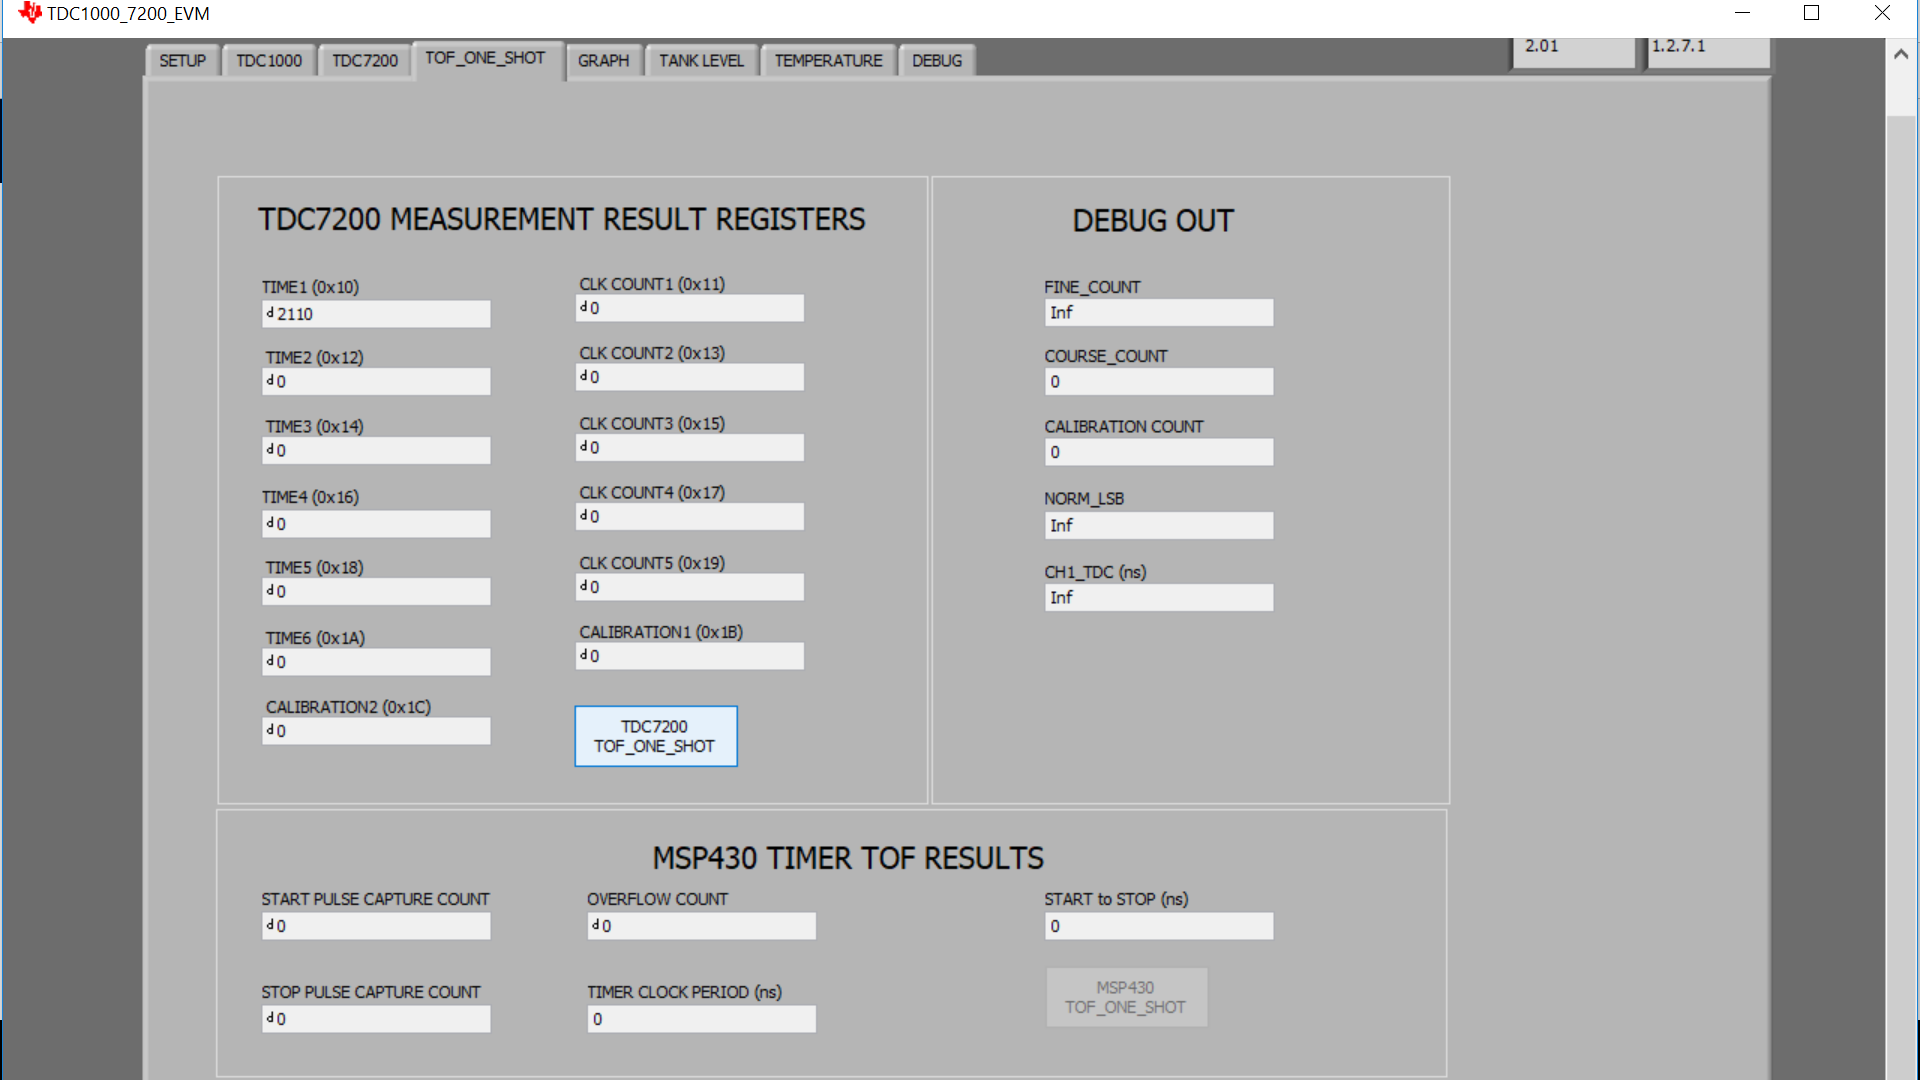Click the TI logo in the title bar
This screenshot has height=1080, width=1920.
point(29,13)
